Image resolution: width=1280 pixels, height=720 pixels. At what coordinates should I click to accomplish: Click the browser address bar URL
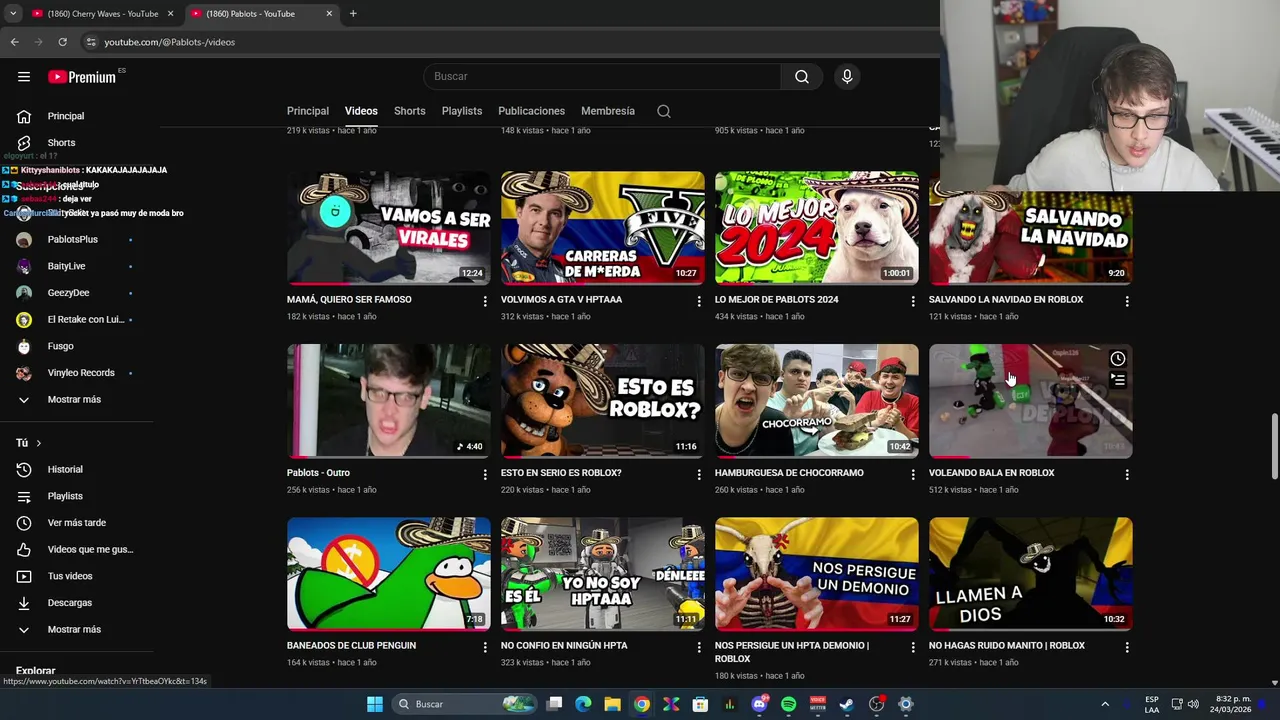(170, 42)
